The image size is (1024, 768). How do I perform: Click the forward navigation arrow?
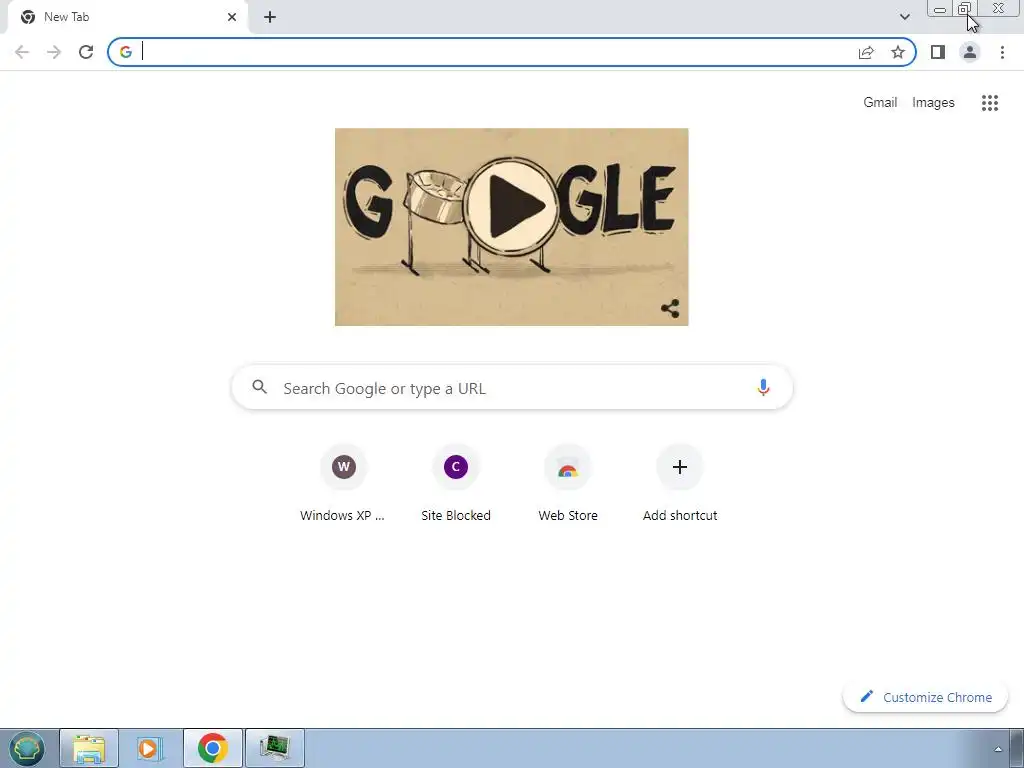point(54,52)
